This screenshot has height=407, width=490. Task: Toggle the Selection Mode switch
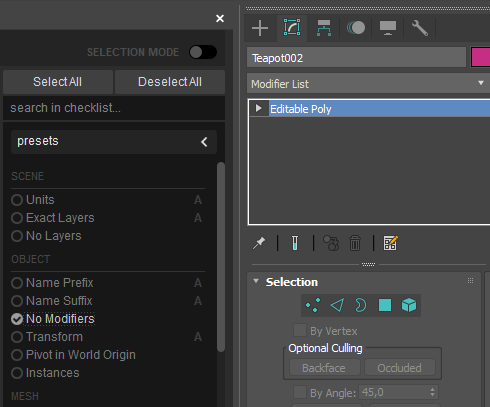(x=203, y=52)
